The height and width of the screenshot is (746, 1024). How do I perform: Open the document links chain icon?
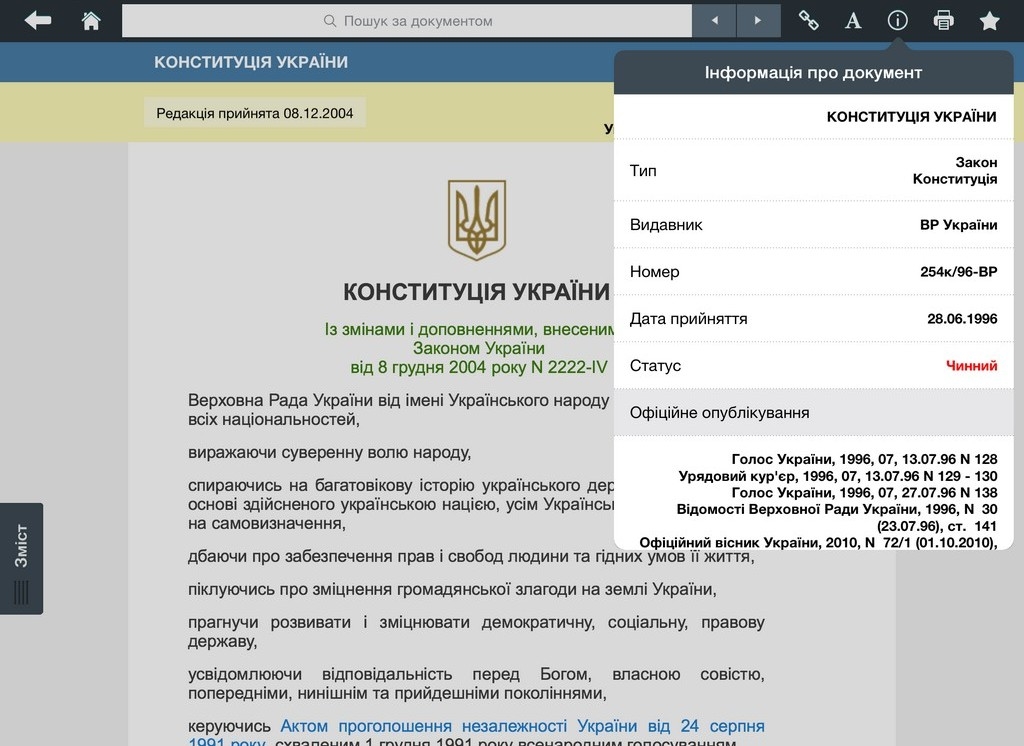808,21
